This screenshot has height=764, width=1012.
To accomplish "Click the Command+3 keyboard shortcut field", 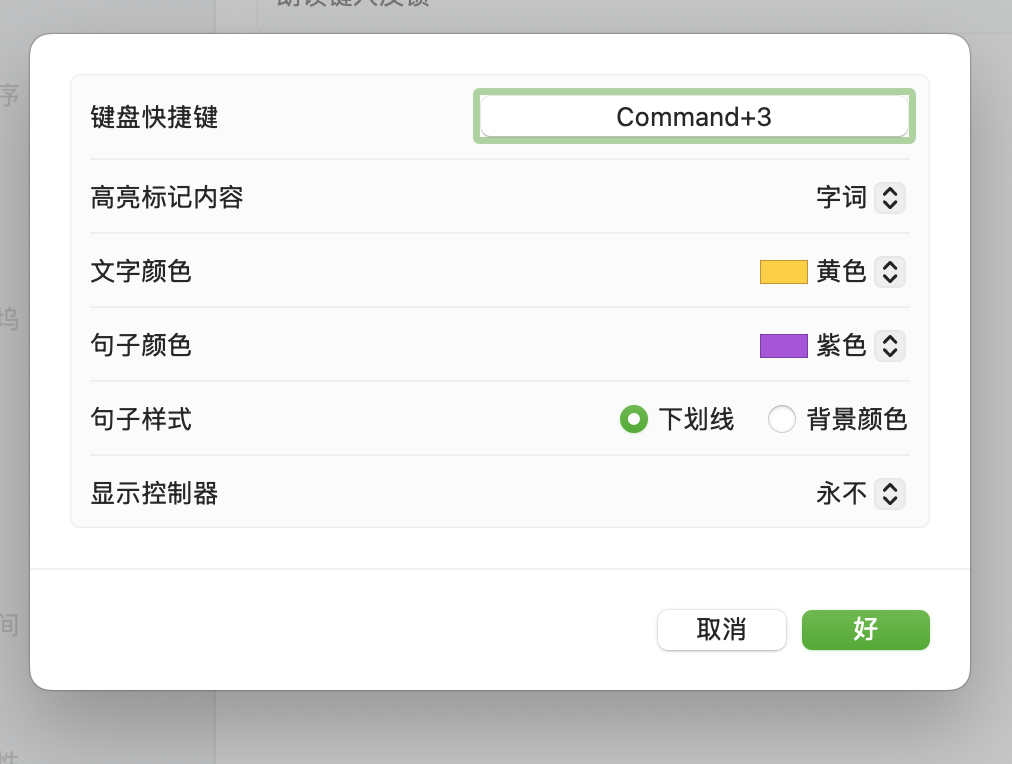I will [x=694, y=117].
